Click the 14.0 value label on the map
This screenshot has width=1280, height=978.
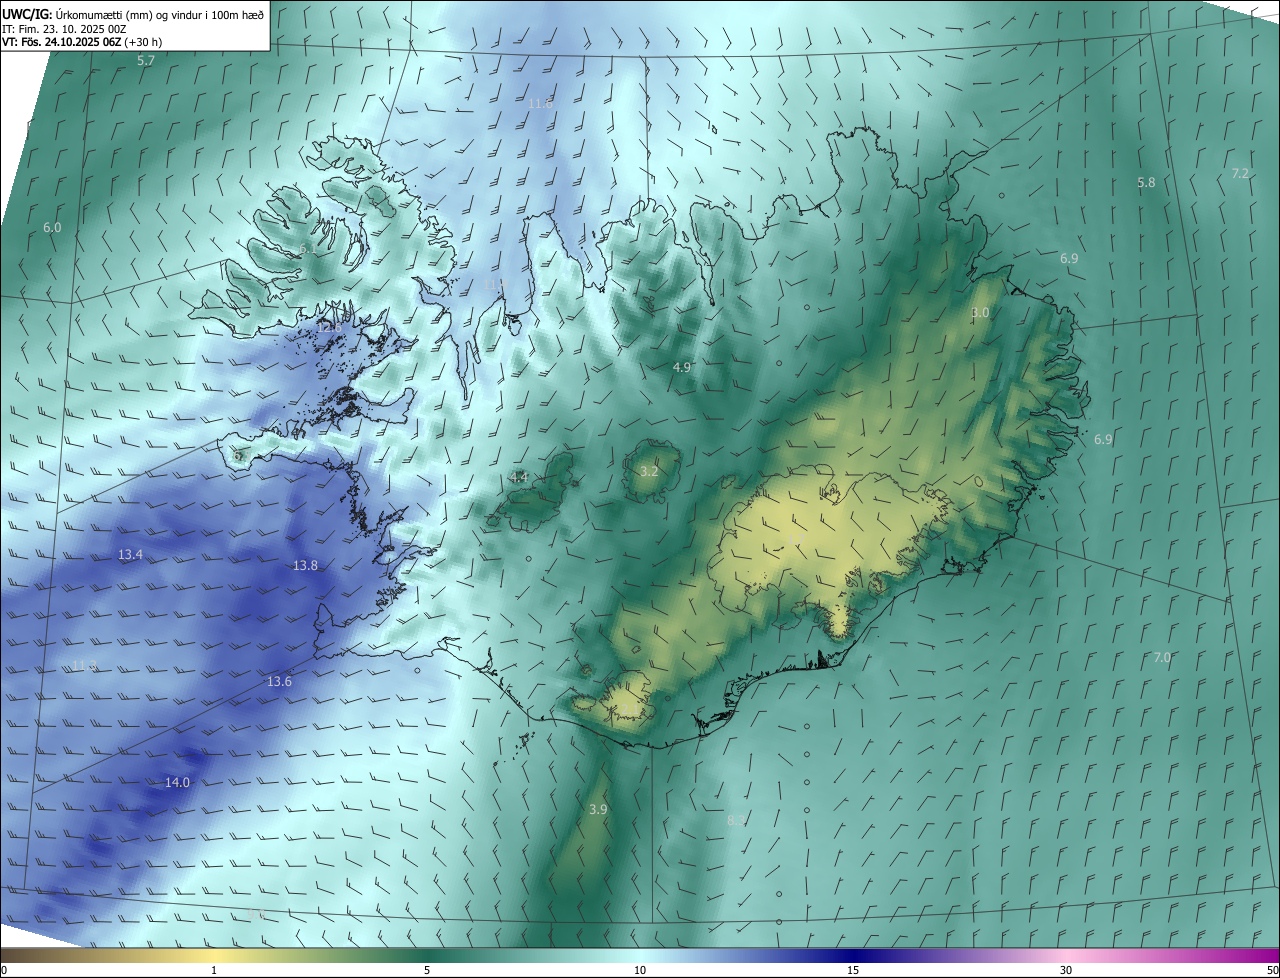coord(177,783)
